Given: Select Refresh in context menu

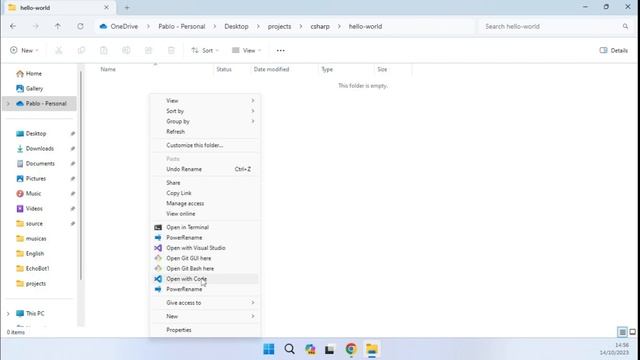Looking at the screenshot, I should coord(204,131).
